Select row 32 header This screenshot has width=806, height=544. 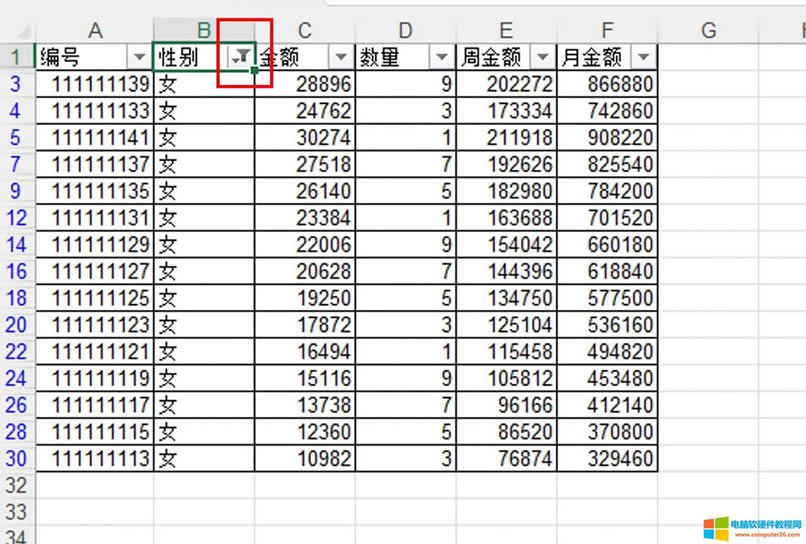pyautogui.click(x=16, y=485)
